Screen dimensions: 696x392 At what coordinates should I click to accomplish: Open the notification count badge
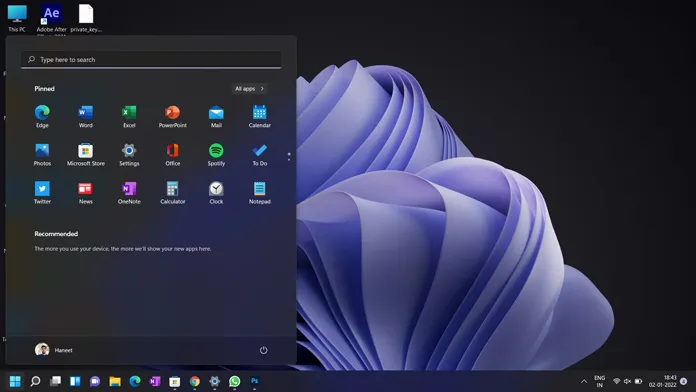pos(684,381)
